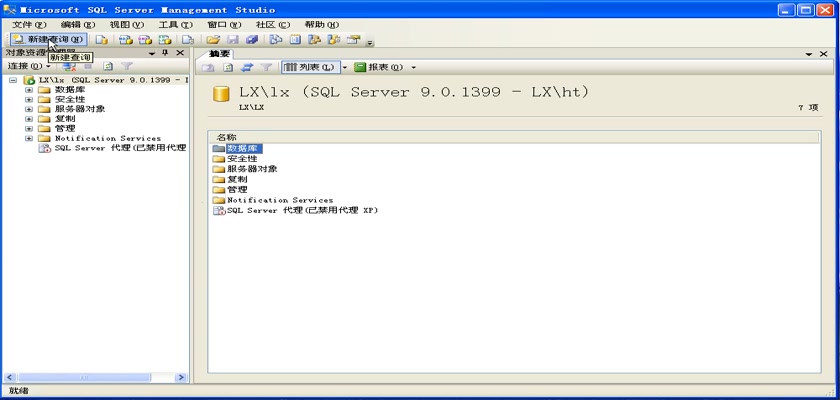The image size is (840, 400).
Task: Click the 报表 button
Action: click(379, 67)
